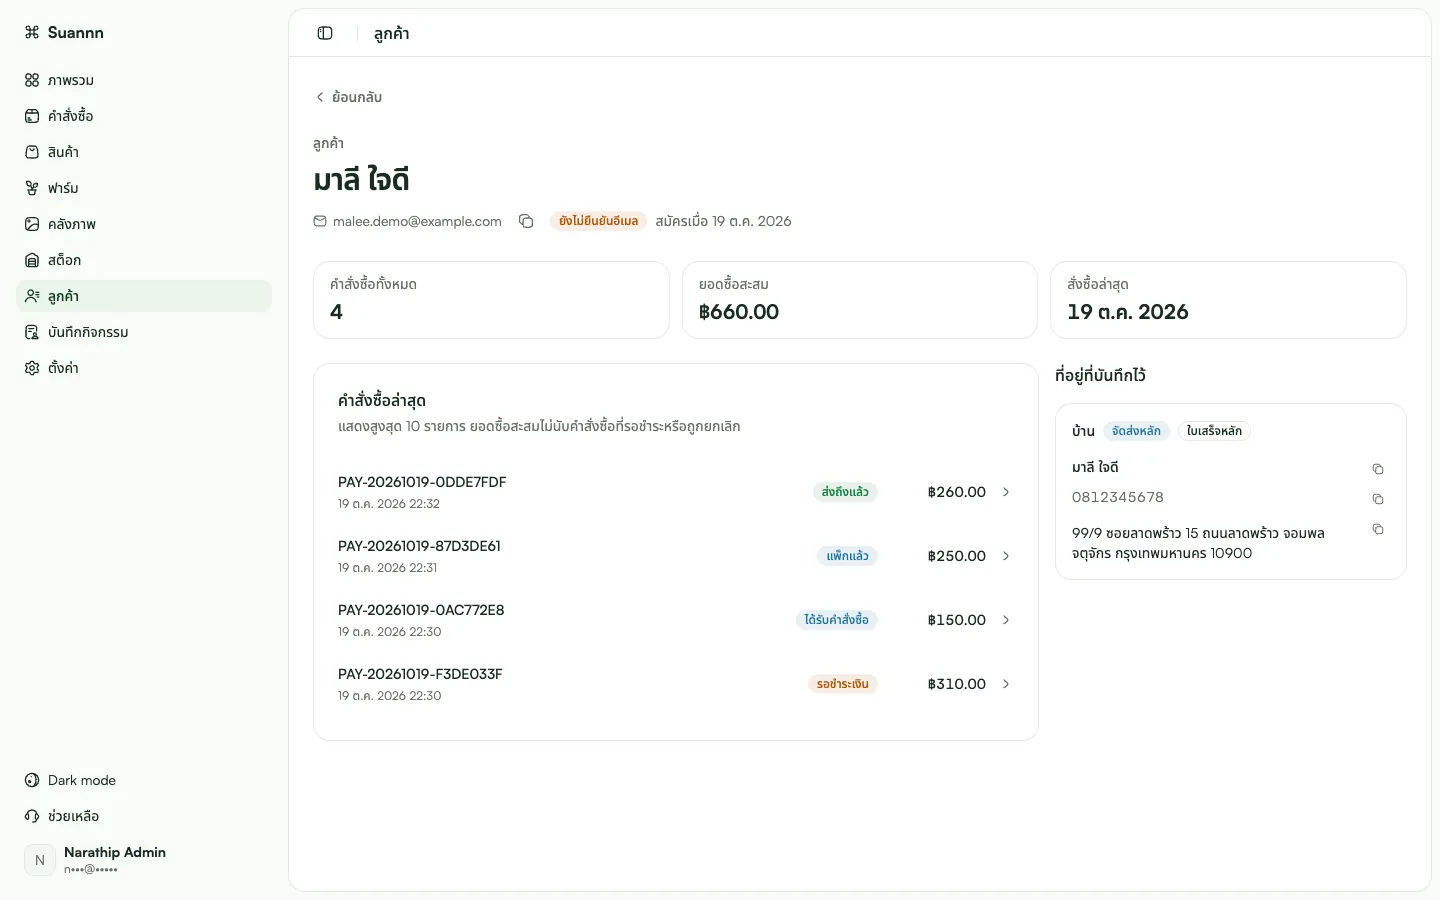Expand order PAY-20261019-0DDE7FDF chevron

pyautogui.click(x=1006, y=492)
